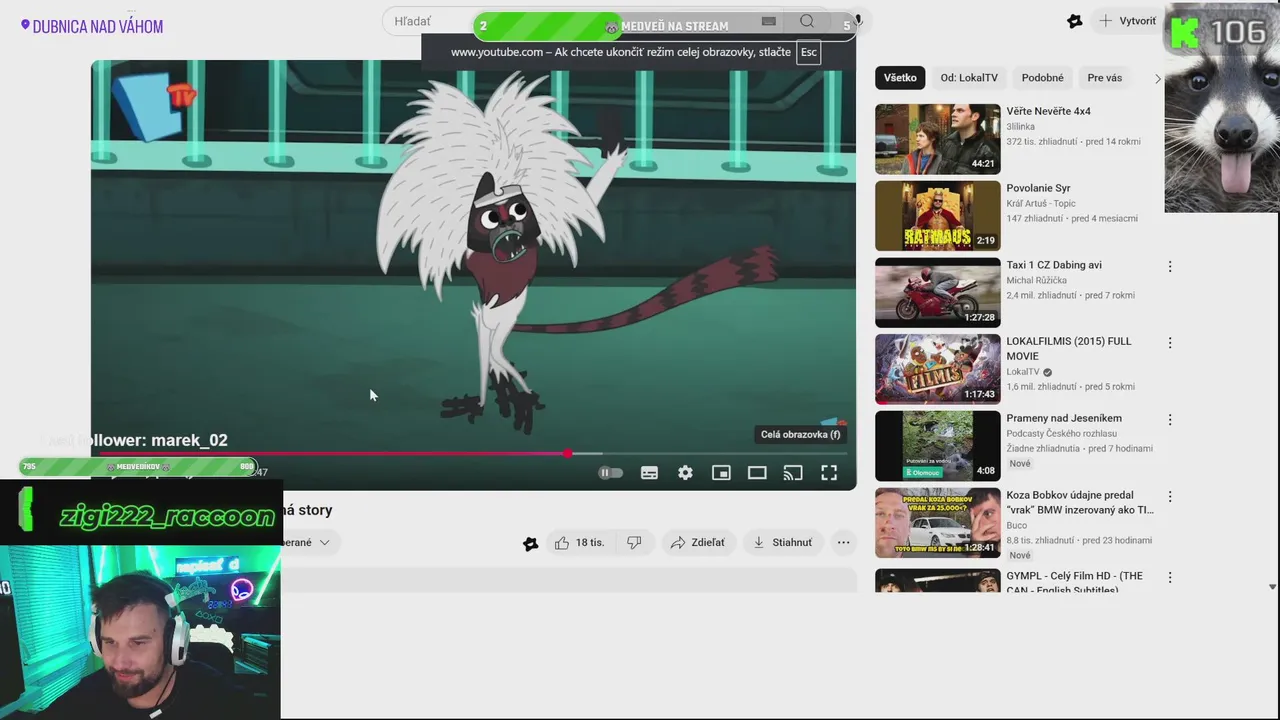Open the Prameny nad Jeseníkem thumbnail
Image resolution: width=1280 pixels, height=720 pixels.
(938, 446)
